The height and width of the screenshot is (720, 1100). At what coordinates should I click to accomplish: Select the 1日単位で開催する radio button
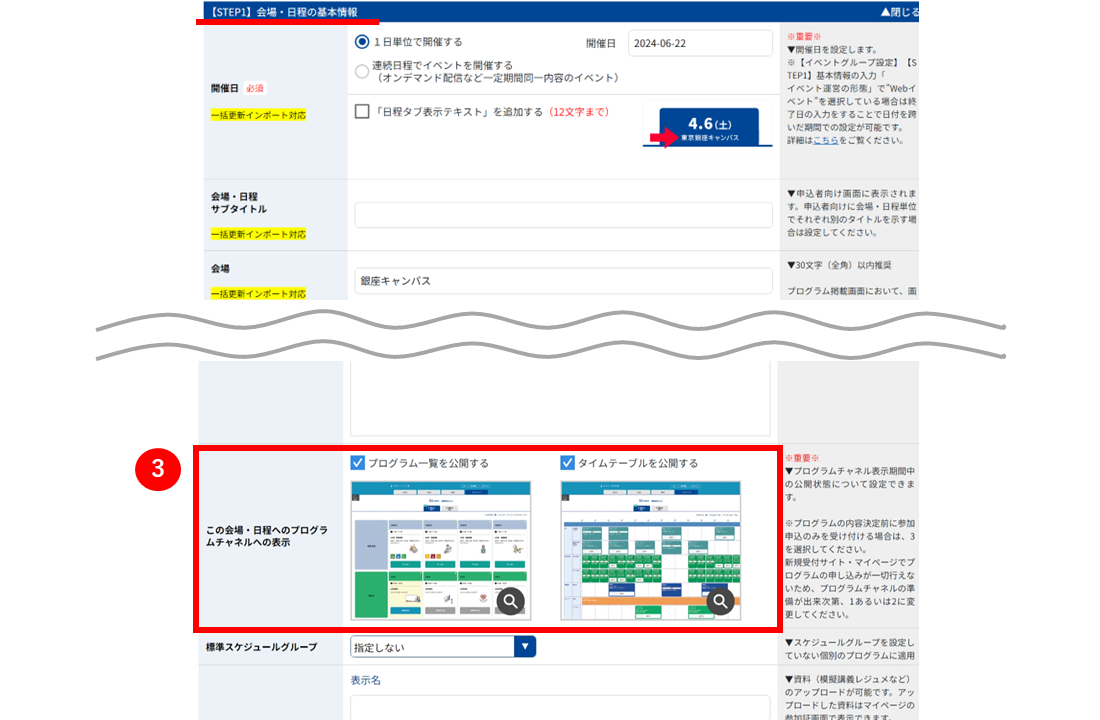click(362, 42)
